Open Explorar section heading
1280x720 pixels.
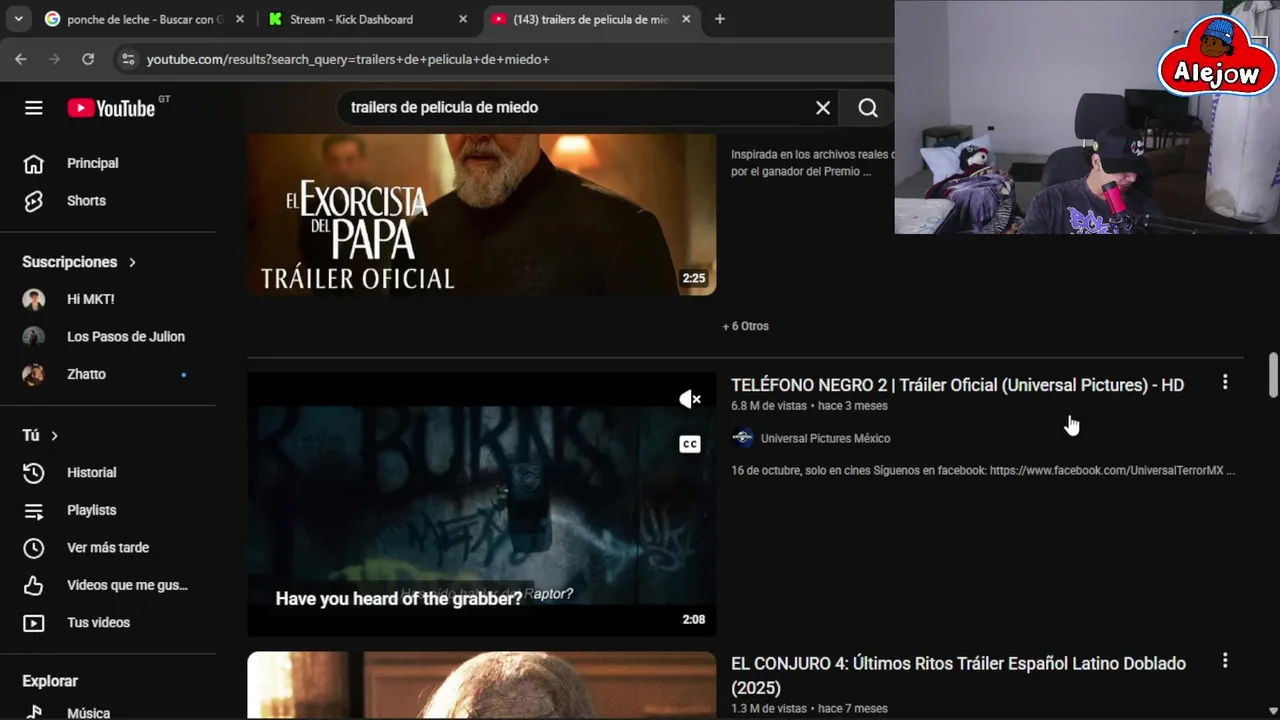coord(50,681)
